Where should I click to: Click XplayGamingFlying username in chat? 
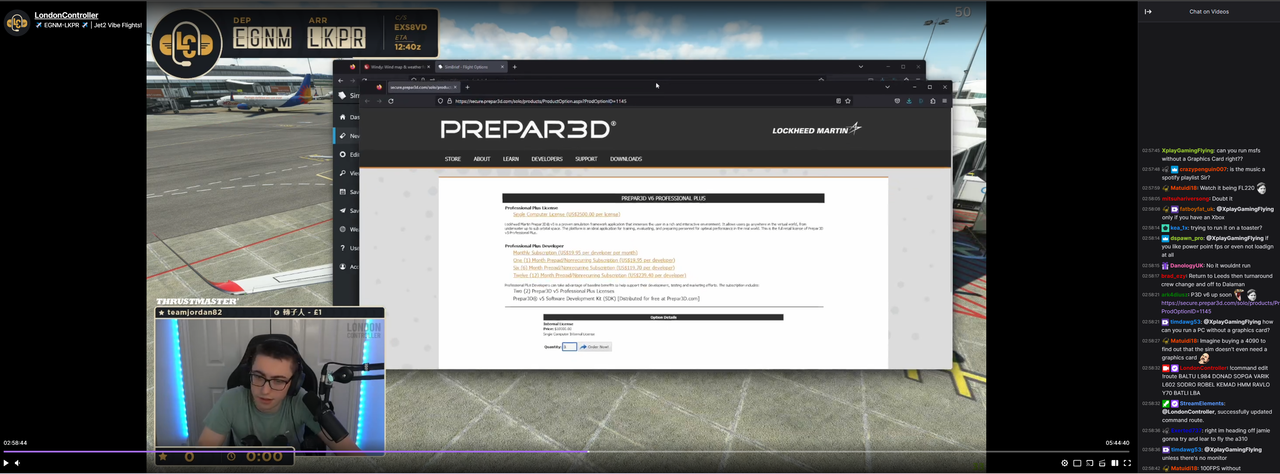pyautogui.click(x=1187, y=150)
